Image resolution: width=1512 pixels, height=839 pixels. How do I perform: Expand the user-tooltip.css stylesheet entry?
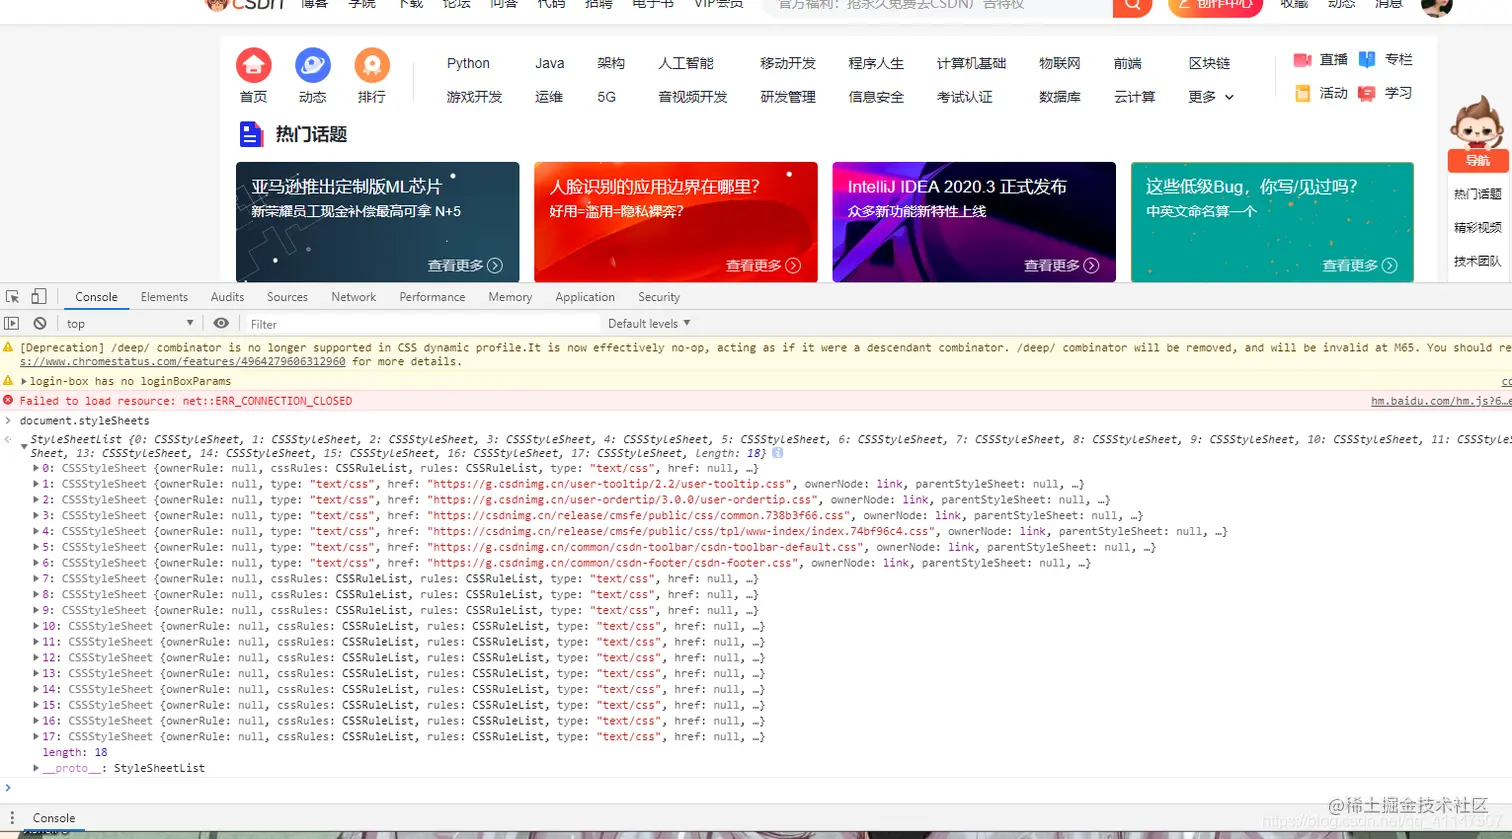37,484
